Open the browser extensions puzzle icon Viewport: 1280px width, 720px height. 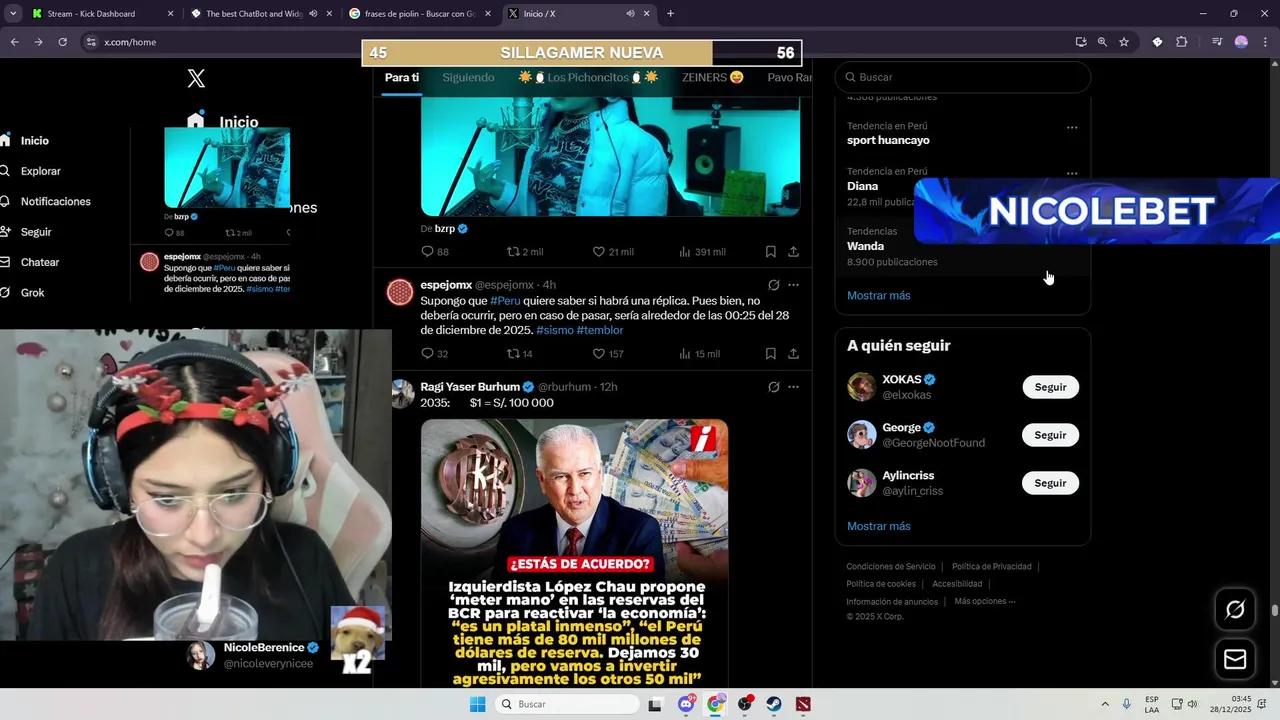point(1182,42)
